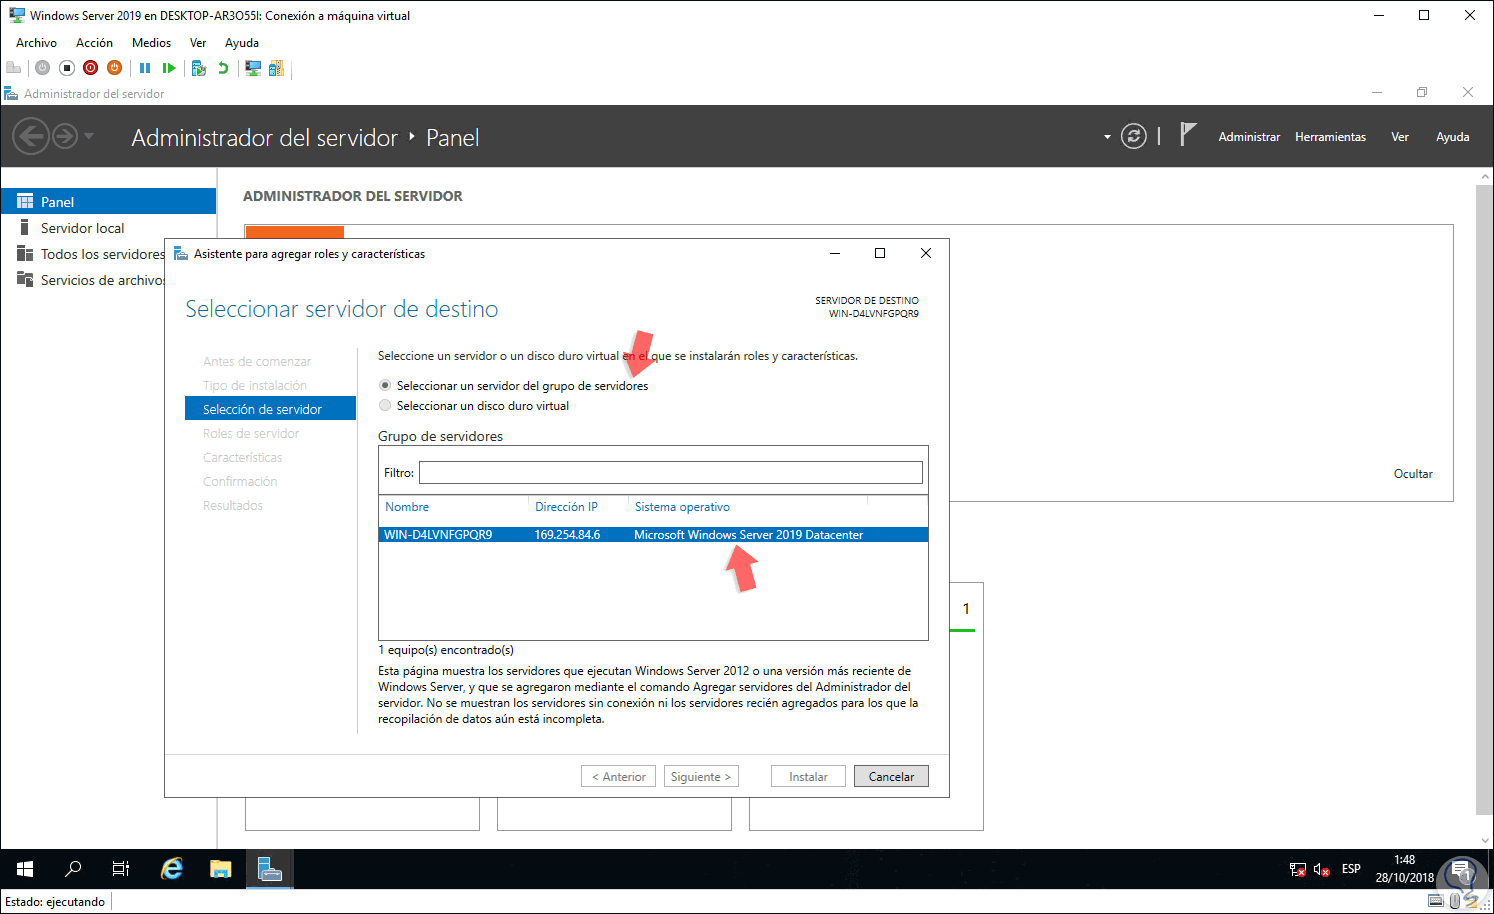The width and height of the screenshot is (1494, 914).
Task: Click the muted volume tray icon
Action: point(1321,869)
